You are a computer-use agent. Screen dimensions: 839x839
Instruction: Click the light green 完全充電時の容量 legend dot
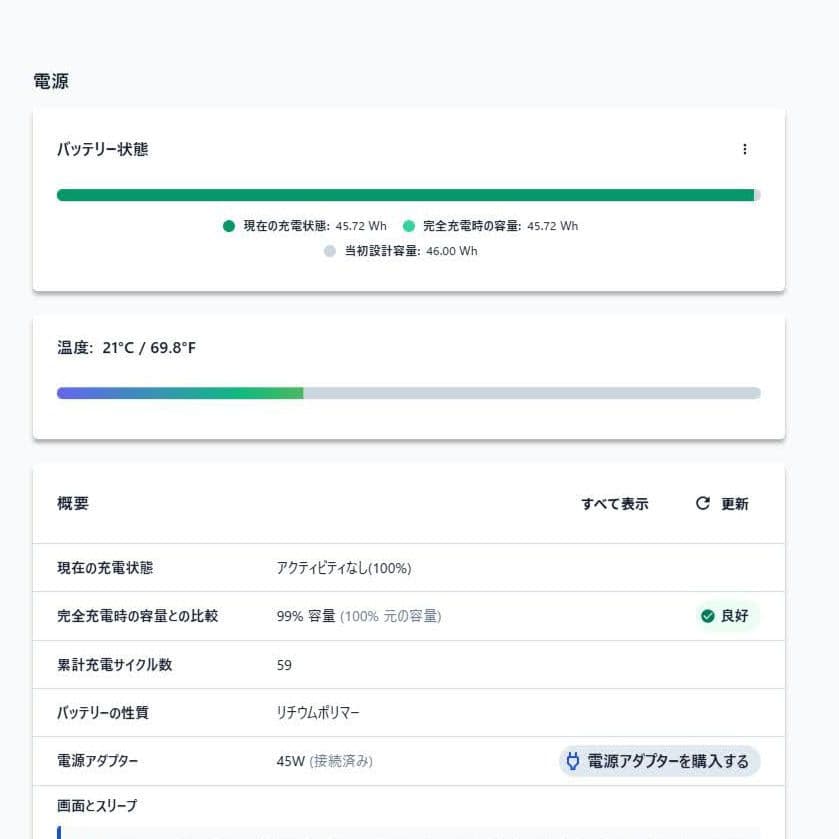(409, 226)
